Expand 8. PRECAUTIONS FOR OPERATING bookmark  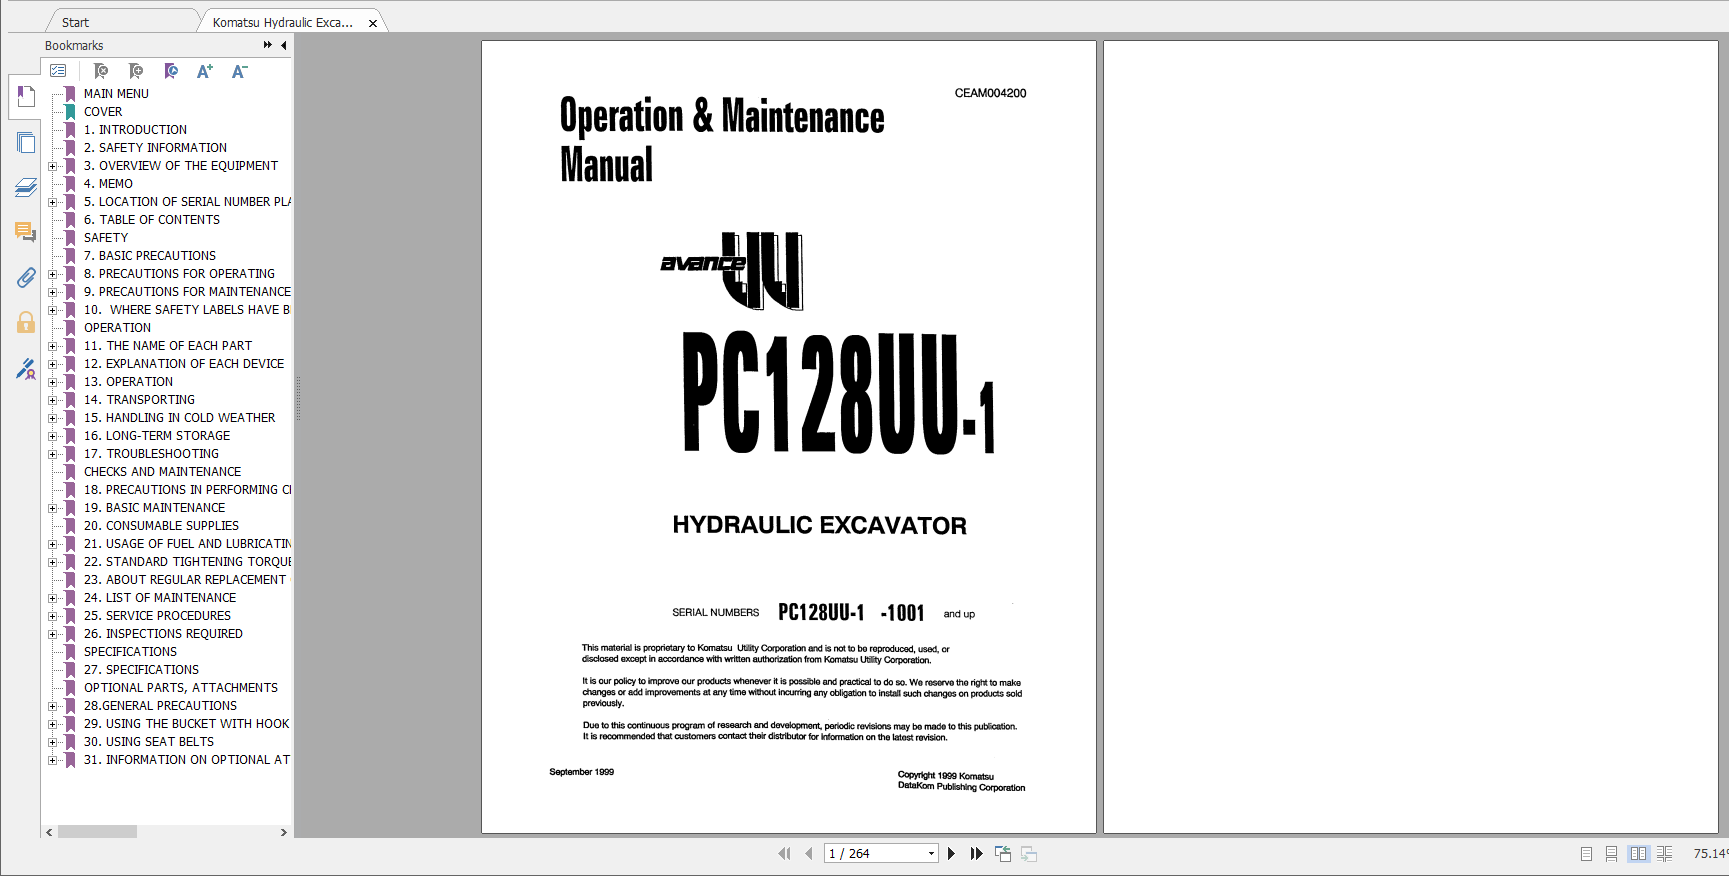click(x=52, y=274)
